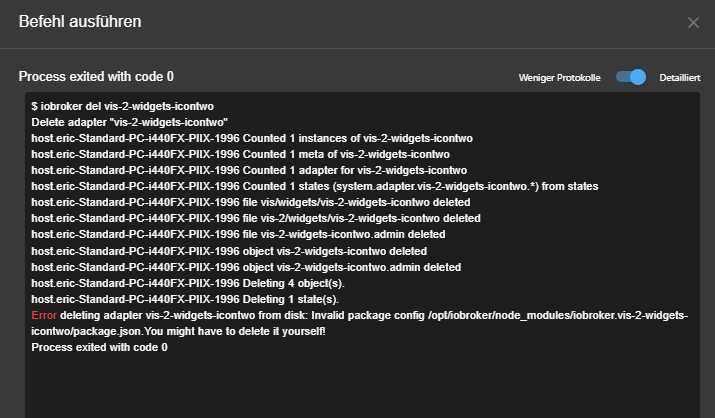Click the Detailliert label
This screenshot has height=418, width=715.
[678, 78]
